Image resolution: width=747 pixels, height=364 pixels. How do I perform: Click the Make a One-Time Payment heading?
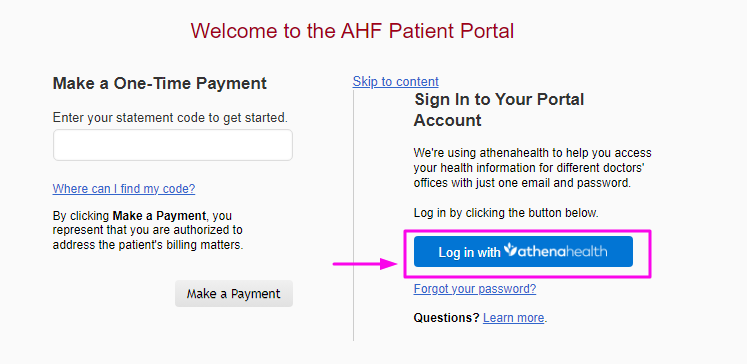click(x=160, y=83)
